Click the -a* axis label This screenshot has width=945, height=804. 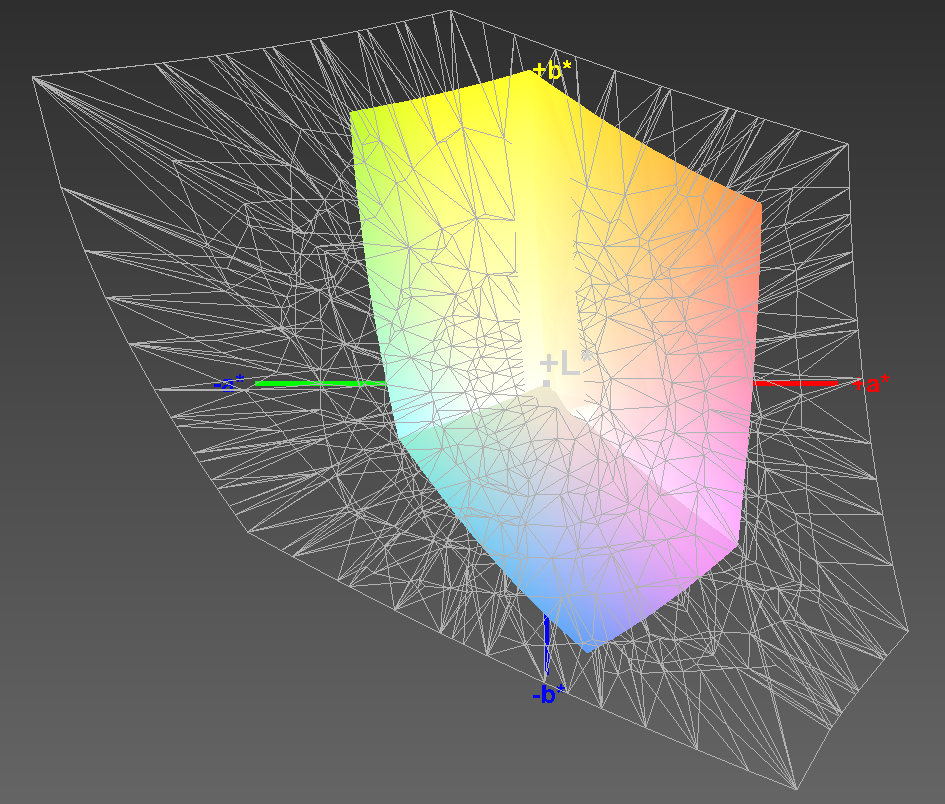(230, 383)
